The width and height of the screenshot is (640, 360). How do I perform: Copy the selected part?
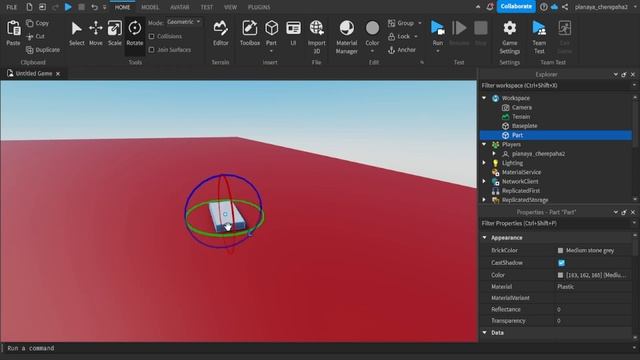[37, 23]
